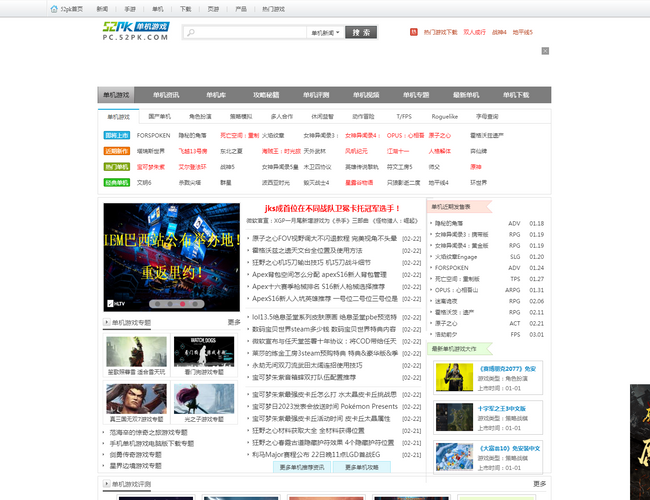
Task: Click 更多 beside 单机游戏评测 heading
Action: coord(539,484)
